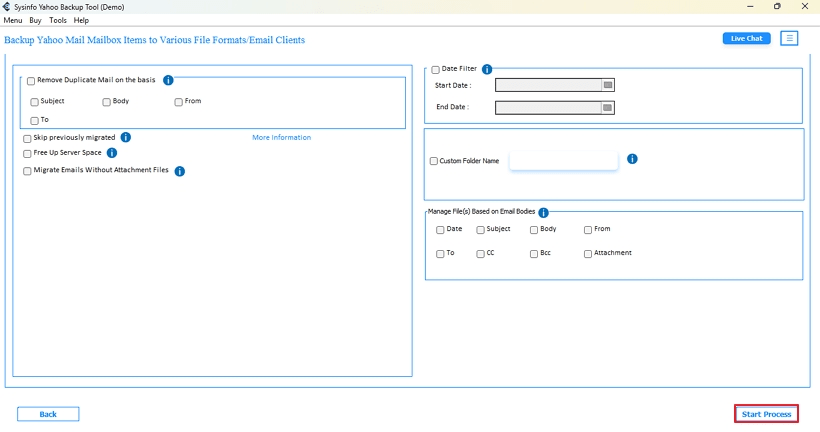Click the Start Process button
Image resolution: width=820 pixels, height=432 pixels.
point(766,414)
